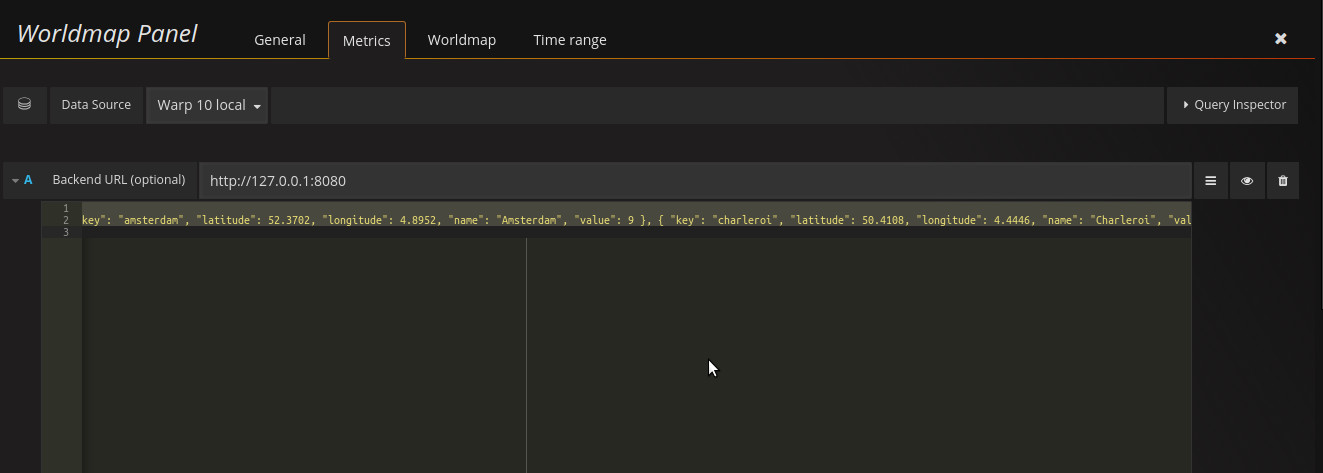Click the Backend URL (optional) label
The height and width of the screenshot is (473, 1323).
pos(118,180)
